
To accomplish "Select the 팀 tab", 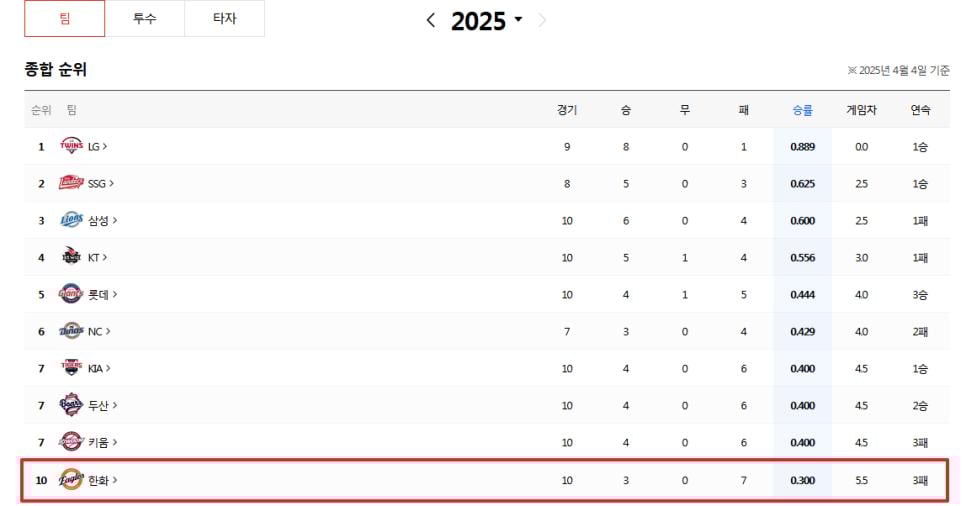I will [64, 19].
